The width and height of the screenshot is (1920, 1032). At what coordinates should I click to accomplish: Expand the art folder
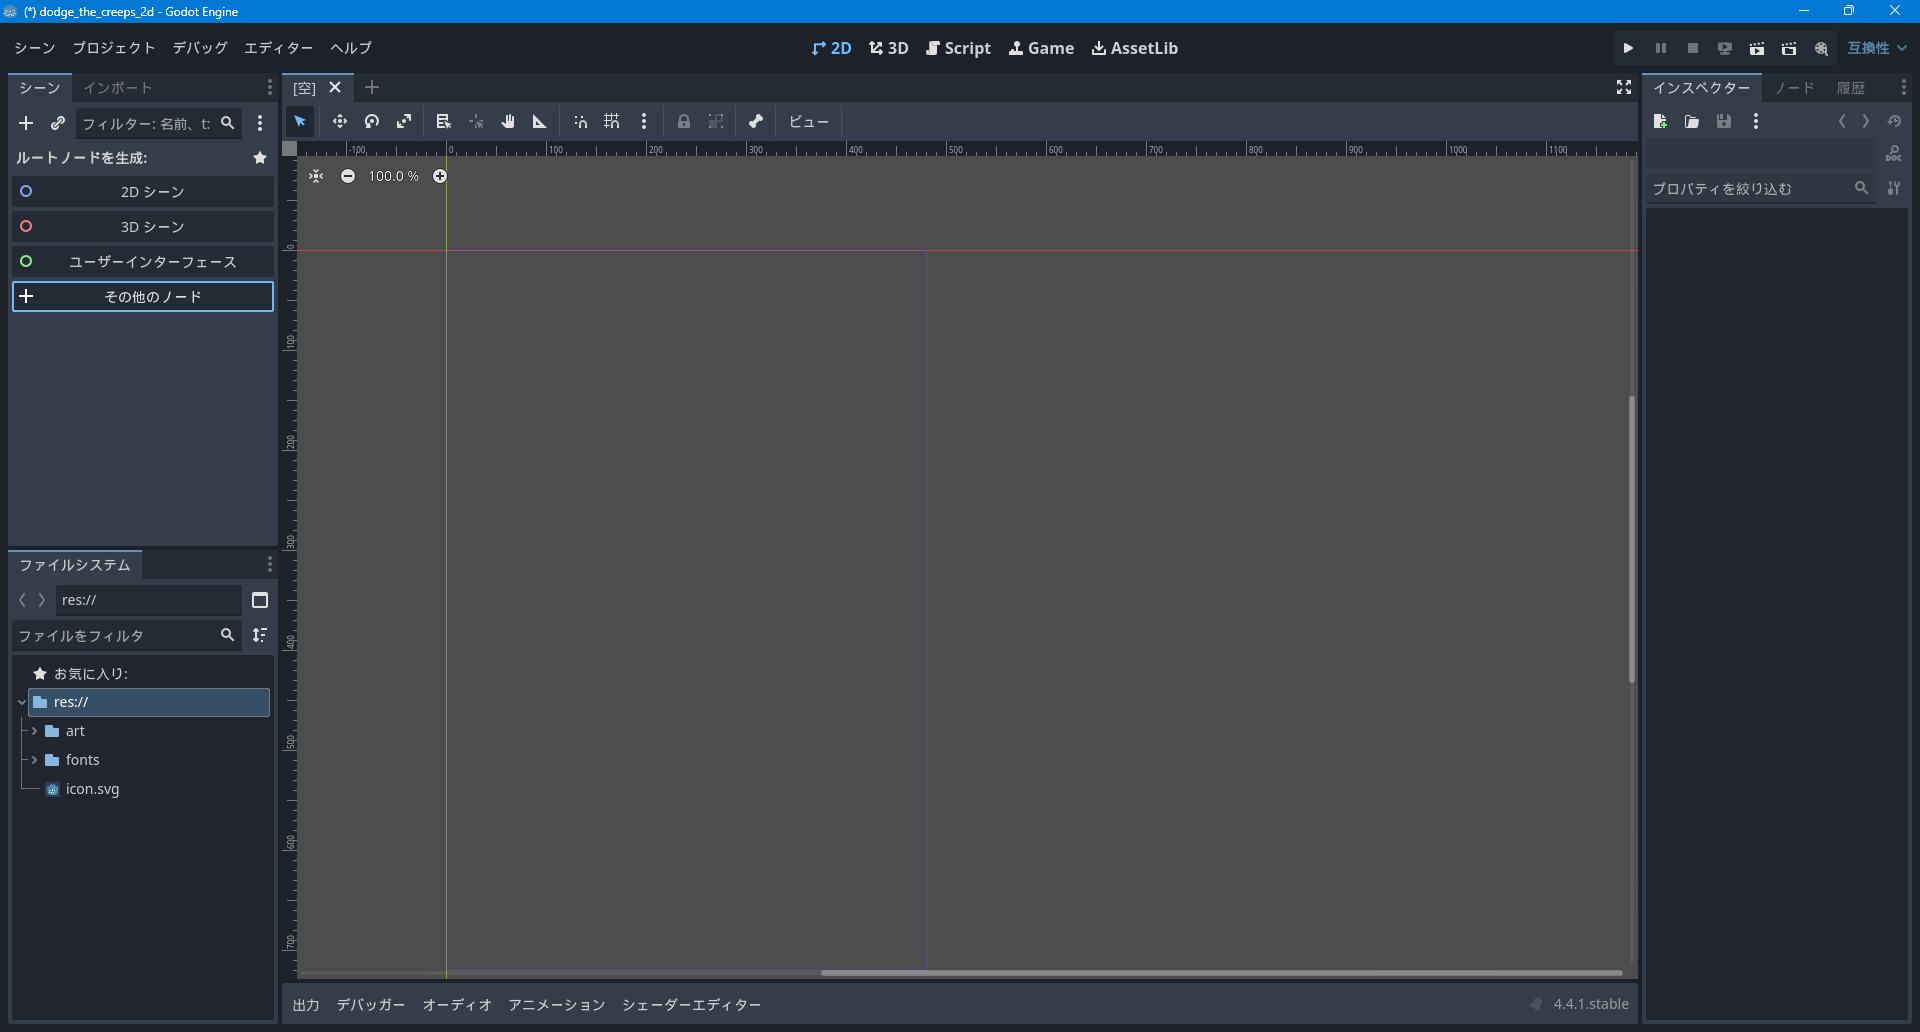coord(34,731)
